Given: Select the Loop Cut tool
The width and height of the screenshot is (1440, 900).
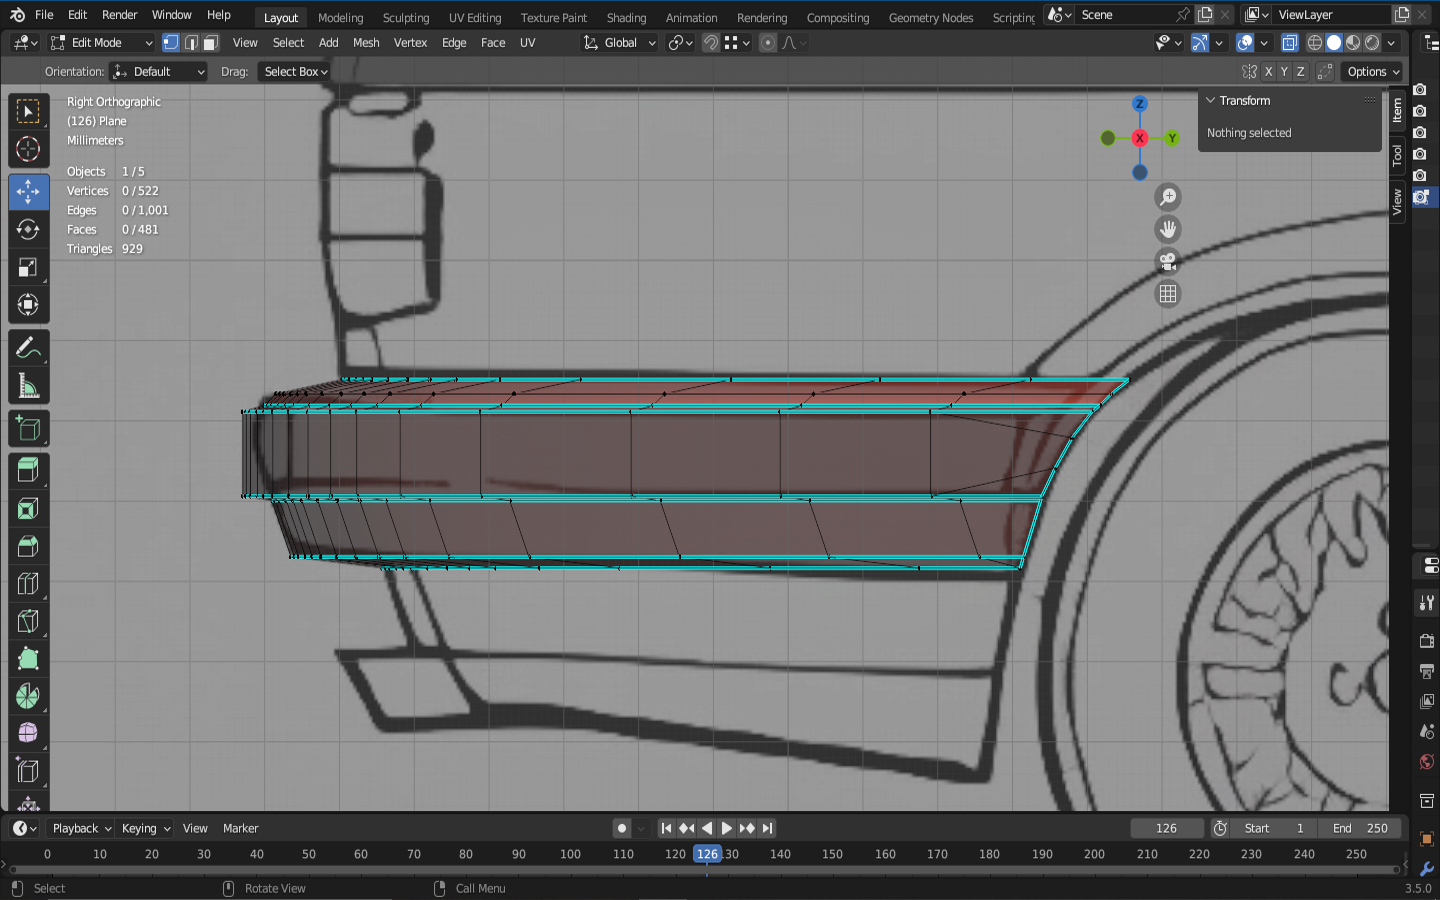Looking at the screenshot, I should tap(28, 583).
